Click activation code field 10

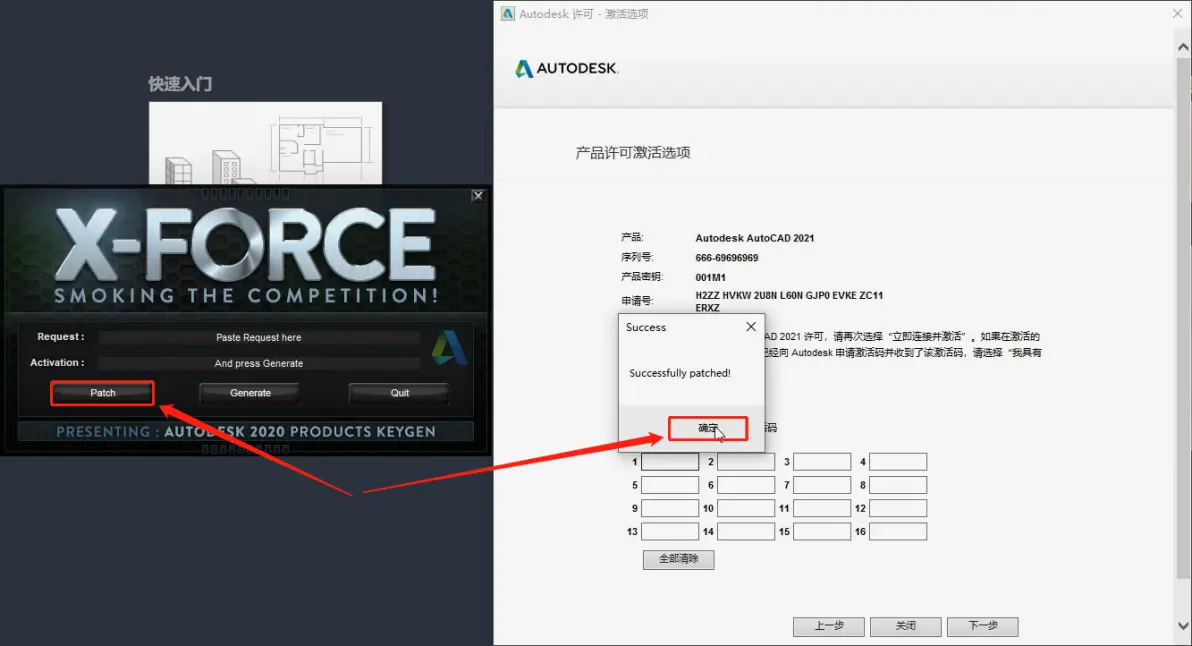(746, 508)
